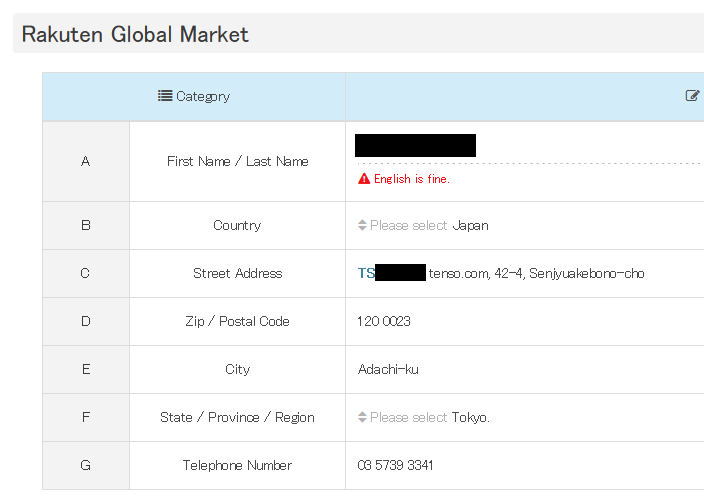Click the blacked-out name field

click(x=415, y=146)
